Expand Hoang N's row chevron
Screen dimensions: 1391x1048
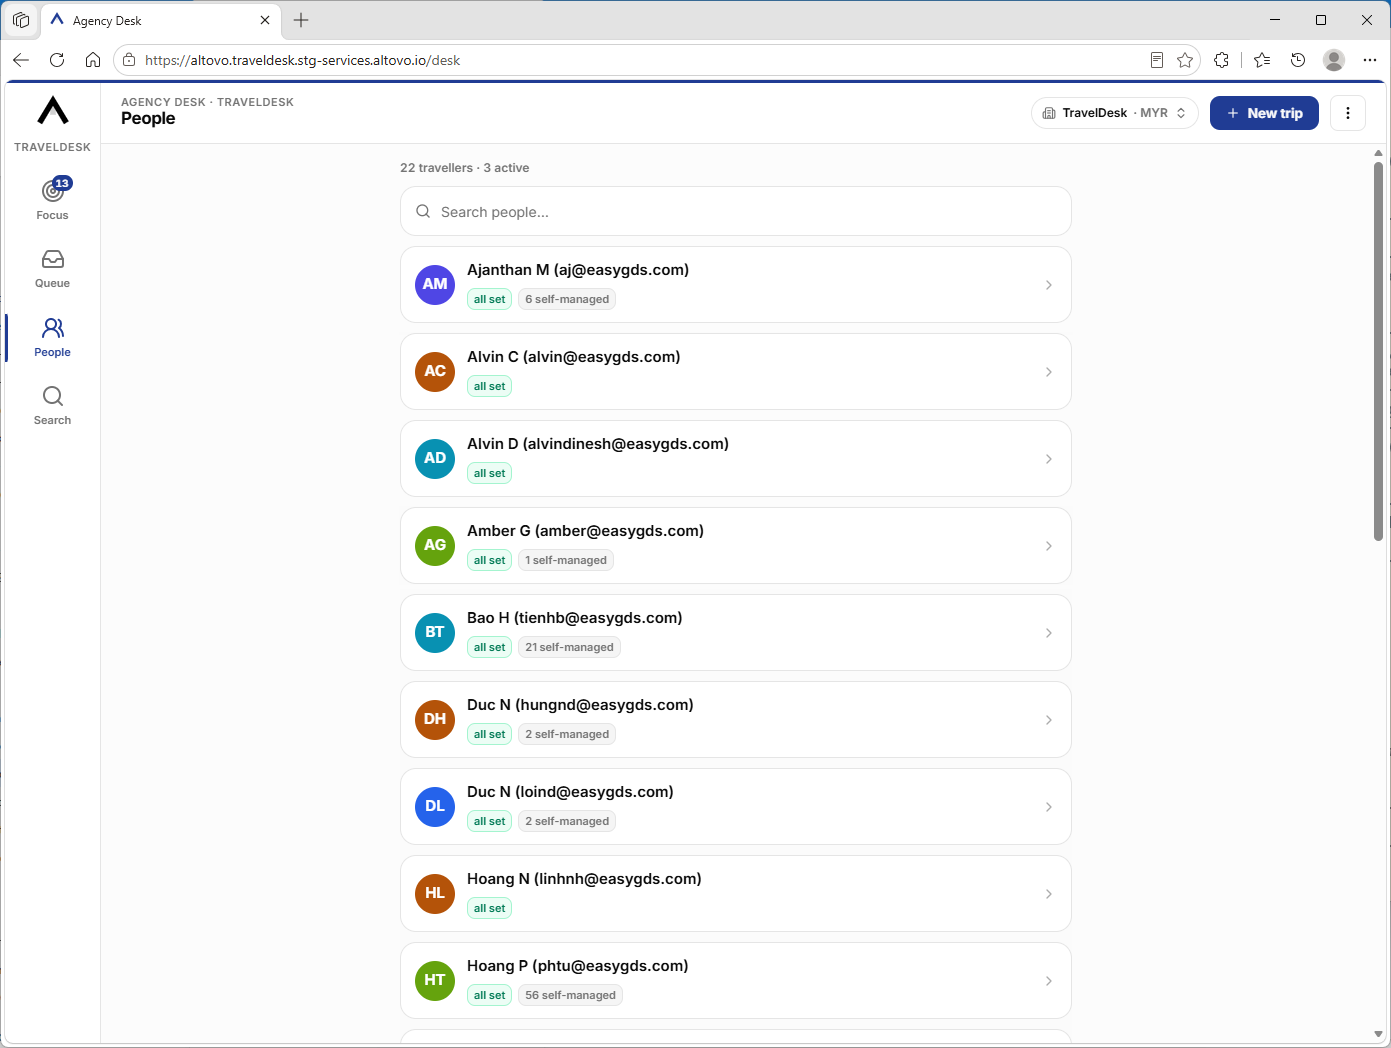pos(1048,894)
